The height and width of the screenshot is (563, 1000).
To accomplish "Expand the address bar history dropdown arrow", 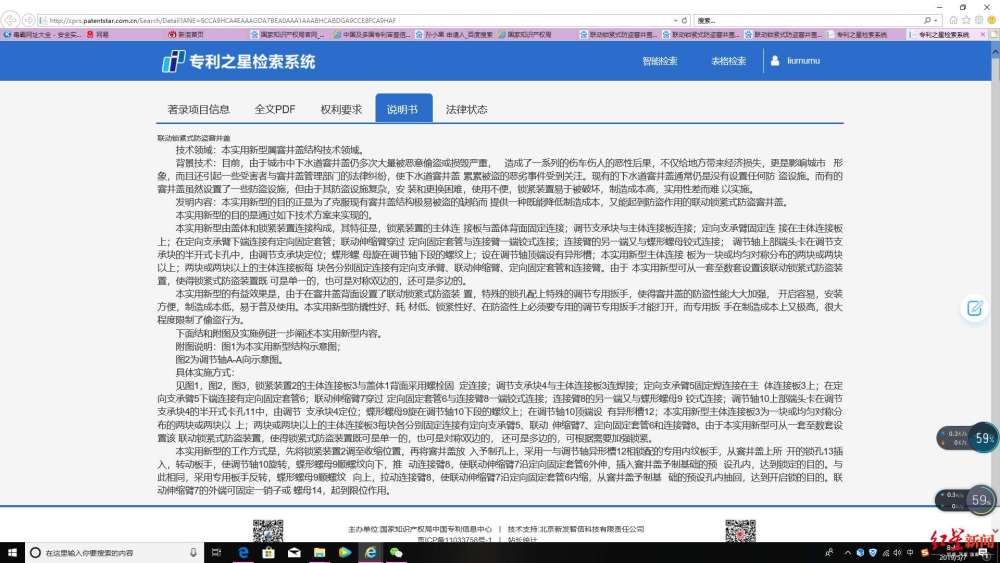I will (x=675, y=20).
